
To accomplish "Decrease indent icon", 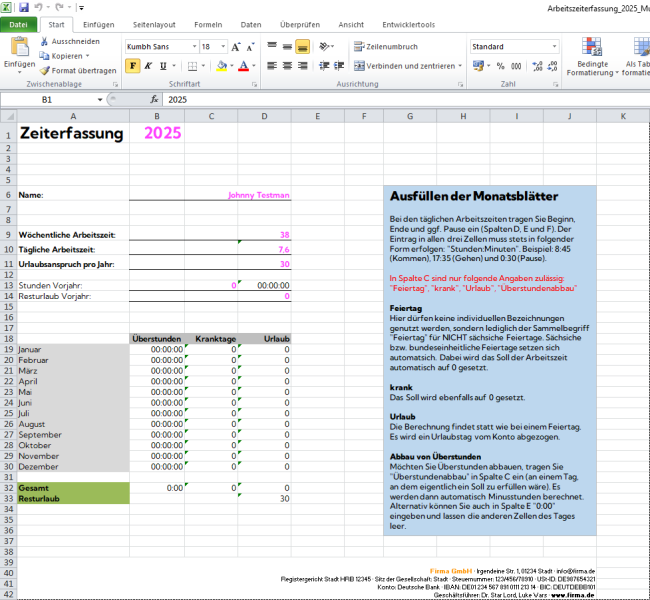I will point(324,66).
